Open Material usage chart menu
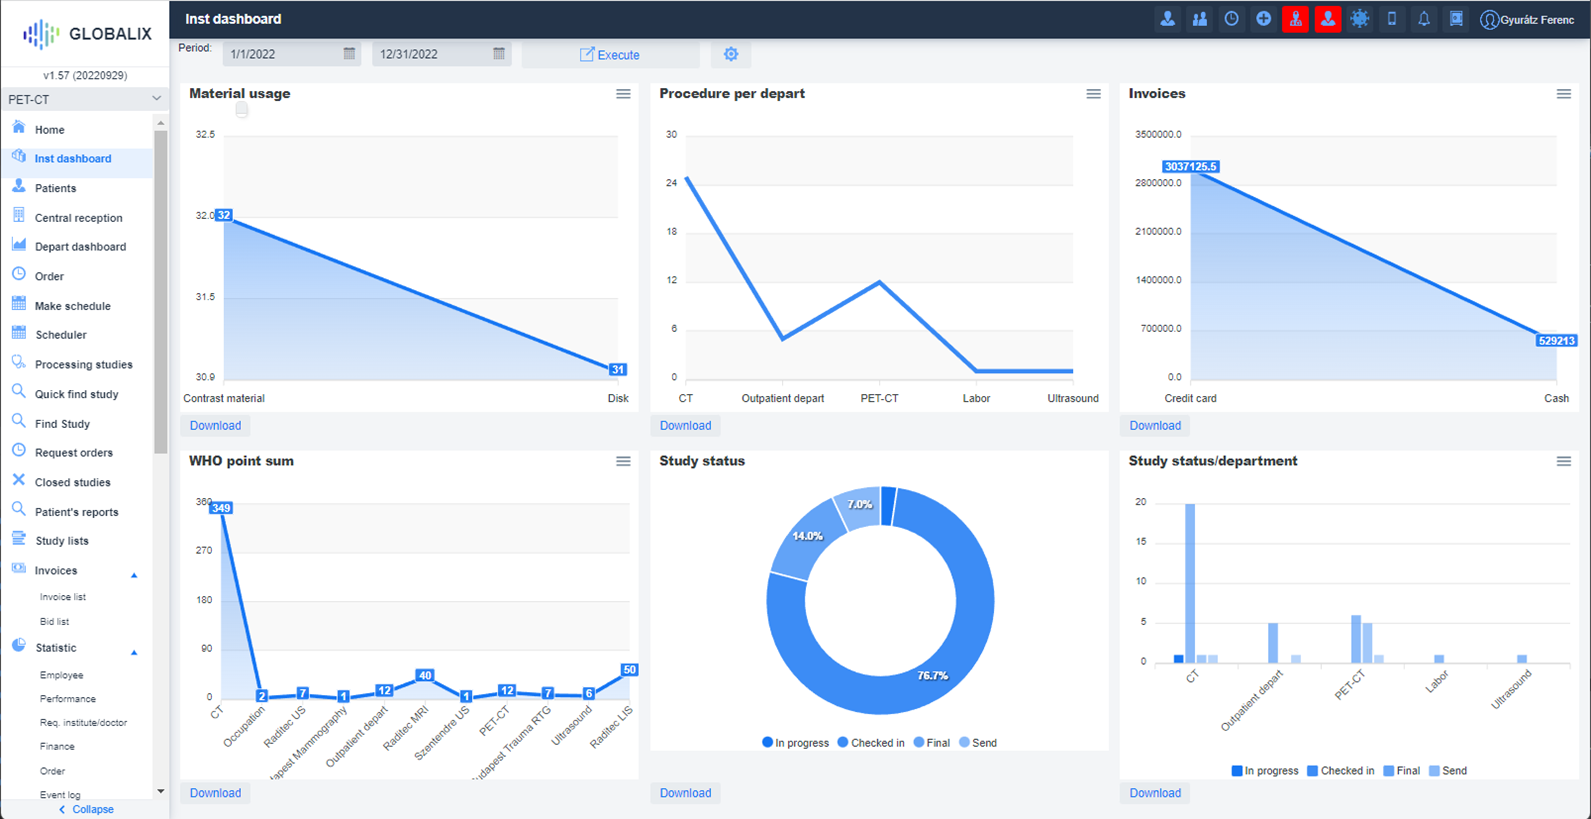Image resolution: width=1591 pixels, height=819 pixels. [623, 94]
